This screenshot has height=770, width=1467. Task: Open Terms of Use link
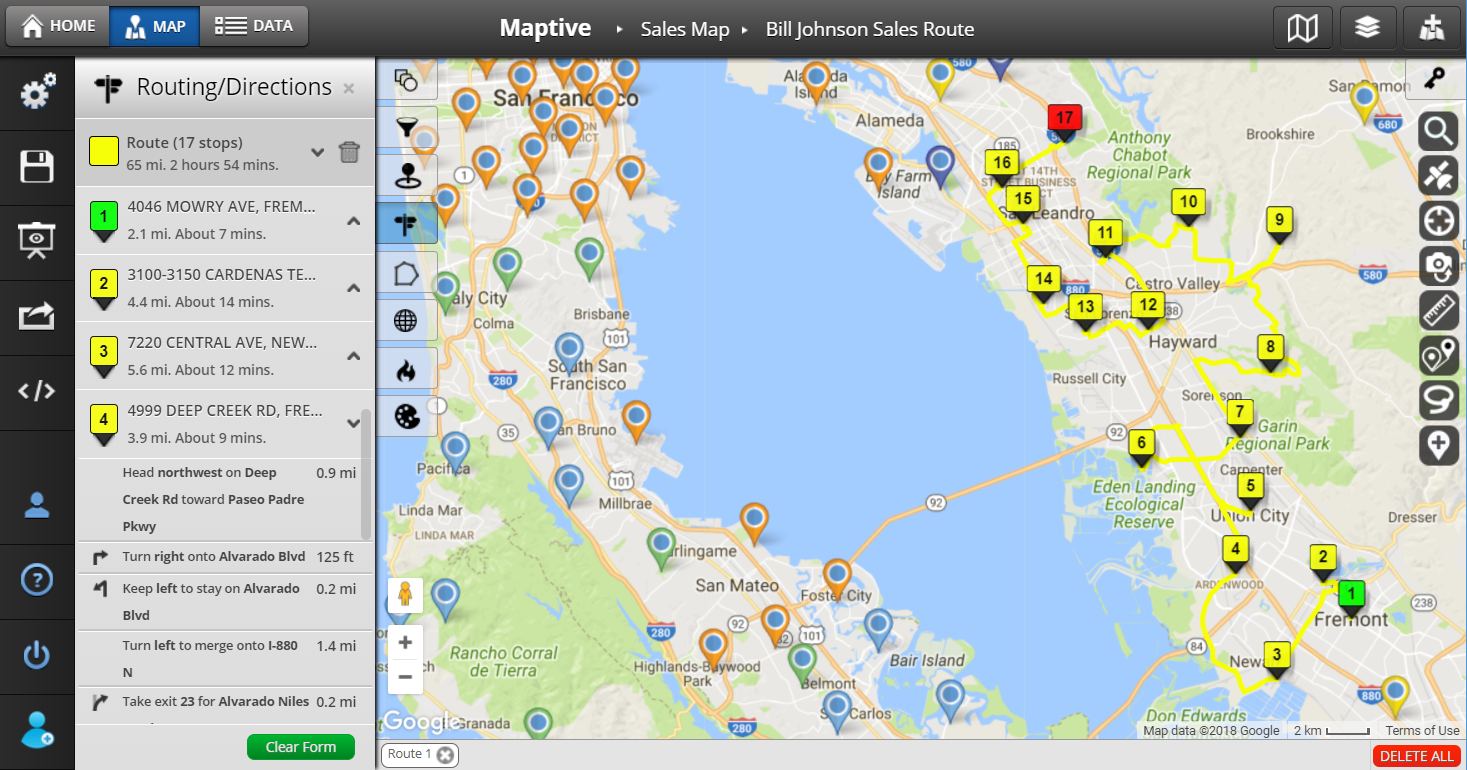[1422, 731]
